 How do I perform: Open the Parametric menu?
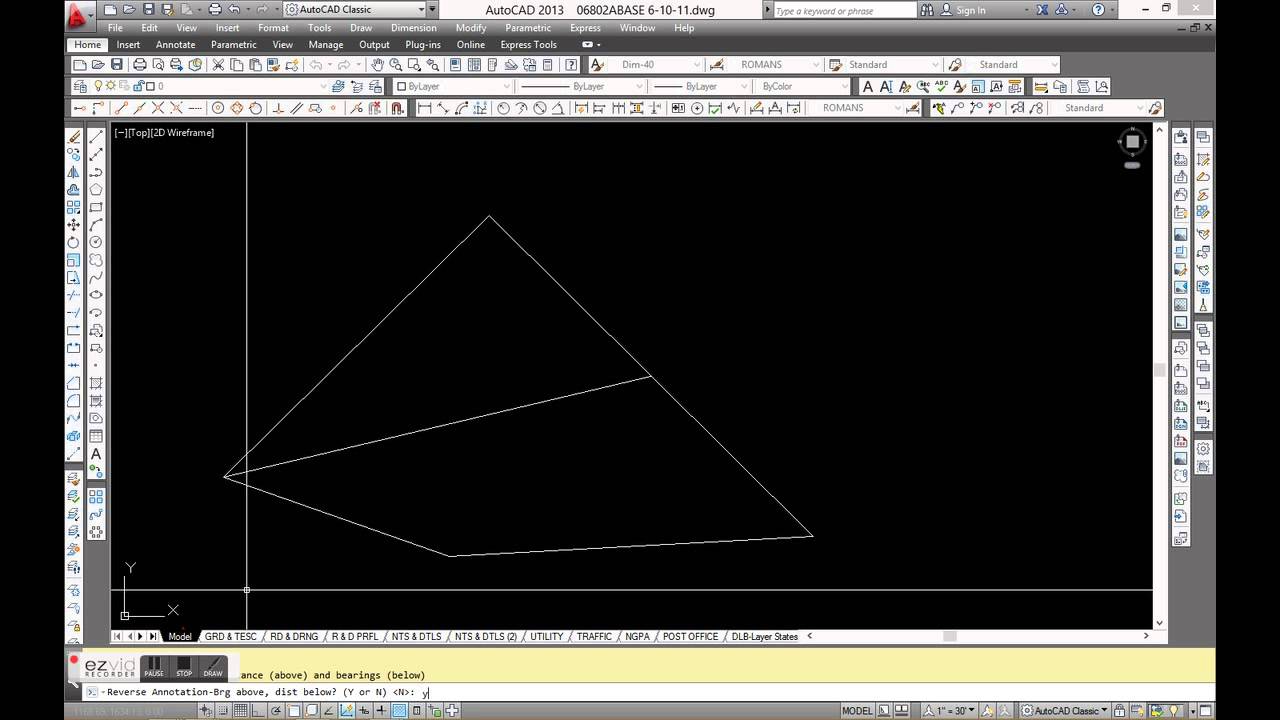[x=528, y=28]
